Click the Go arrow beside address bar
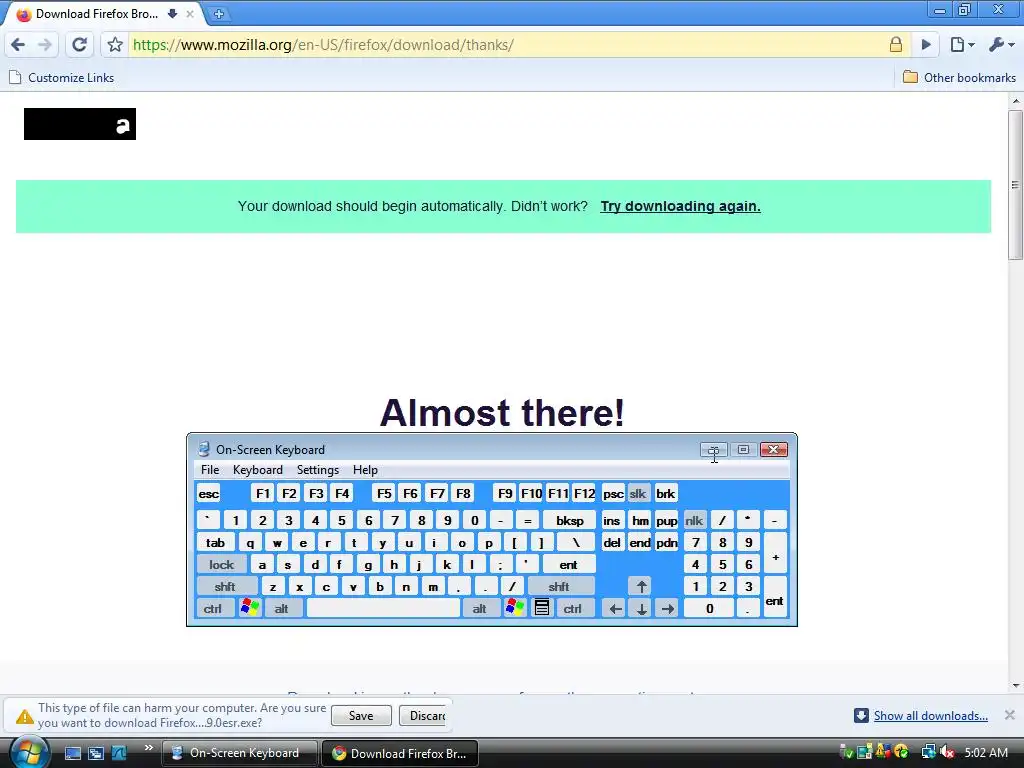The image size is (1024, 768). (926, 44)
